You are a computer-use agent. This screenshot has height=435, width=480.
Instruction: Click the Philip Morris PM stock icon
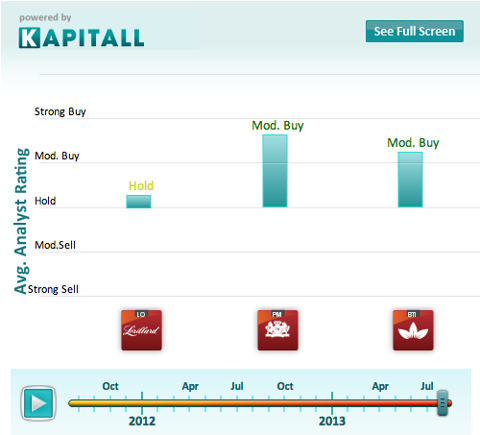pos(278,330)
